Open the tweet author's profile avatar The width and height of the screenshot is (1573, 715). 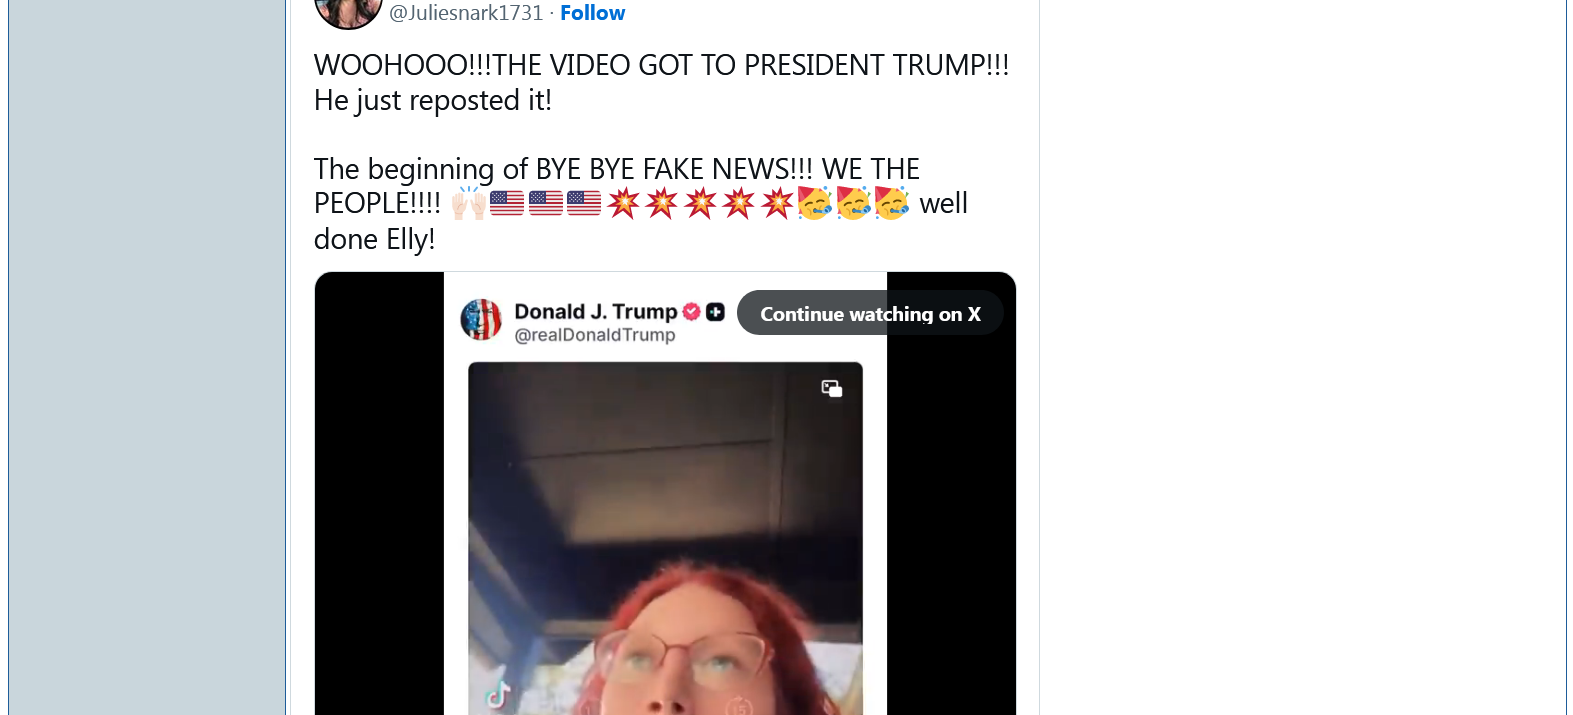(x=348, y=10)
